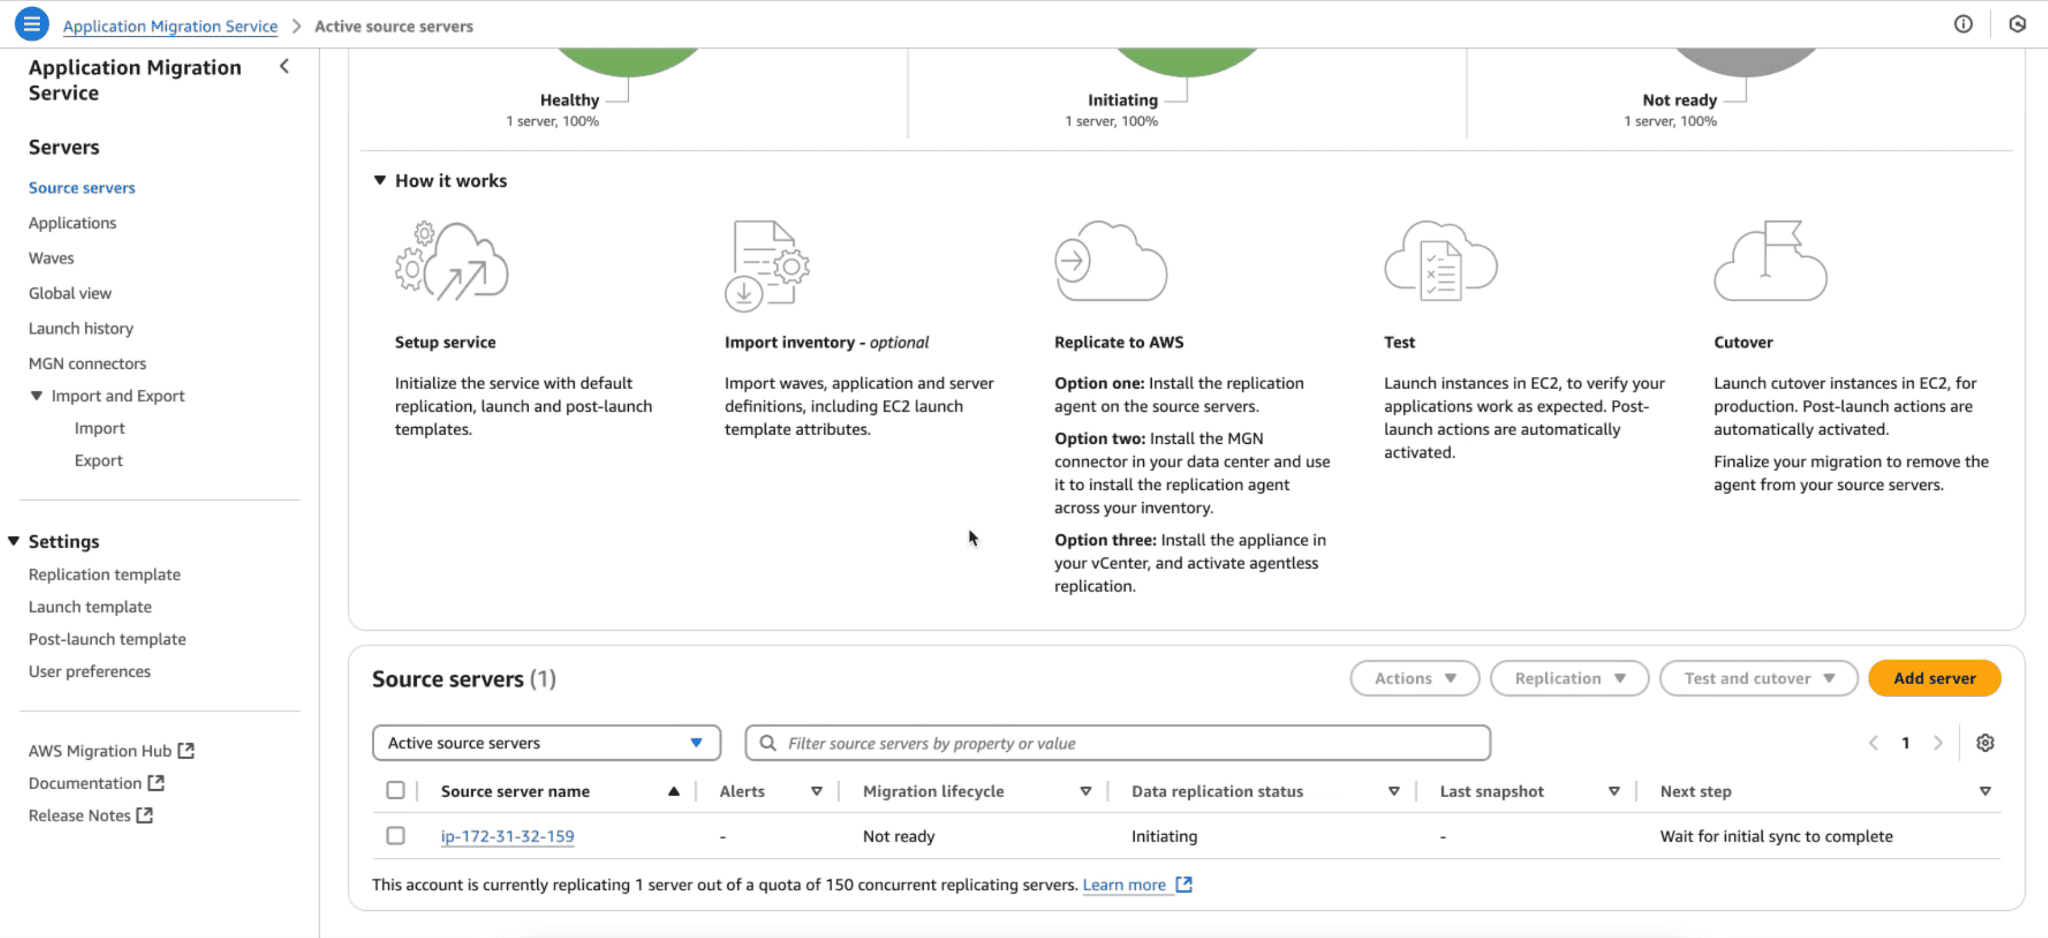Open the Active source servers filter dropdown
The image size is (2048, 938).
point(546,743)
